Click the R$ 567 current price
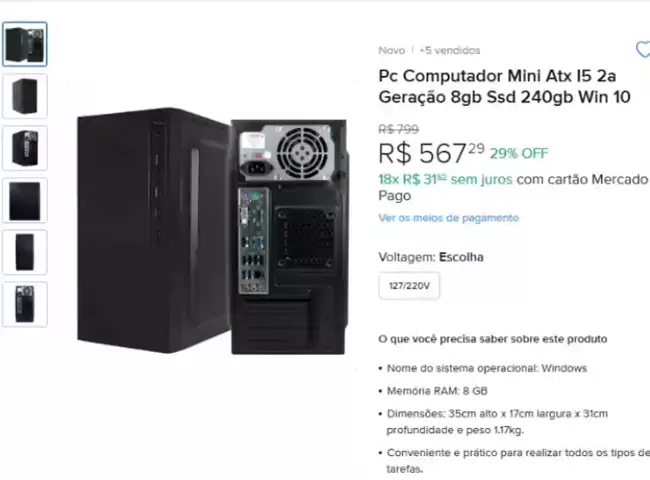 tap(431, 153)
